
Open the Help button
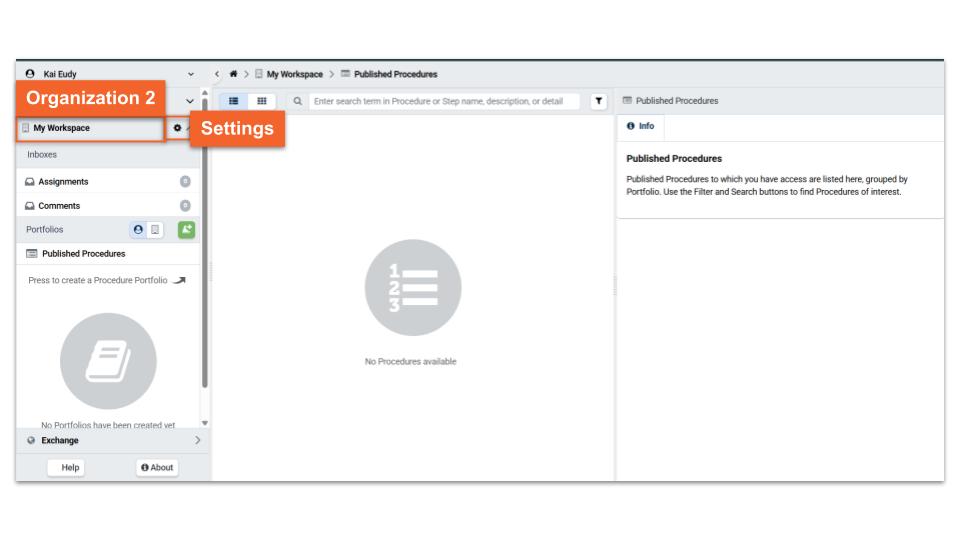pos(66,468)
